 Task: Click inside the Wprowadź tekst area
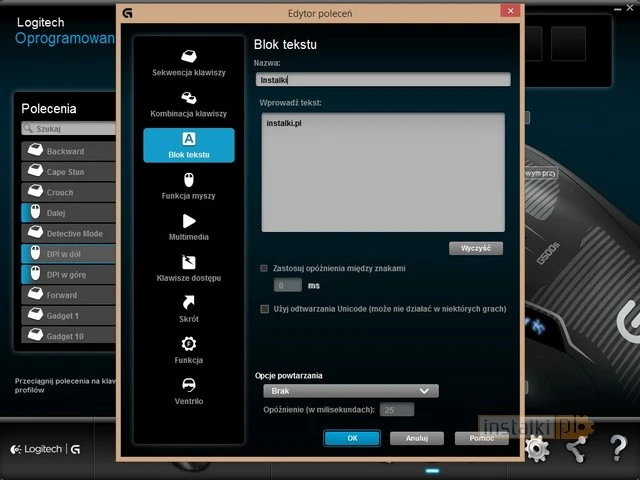[x=383, y=172]
